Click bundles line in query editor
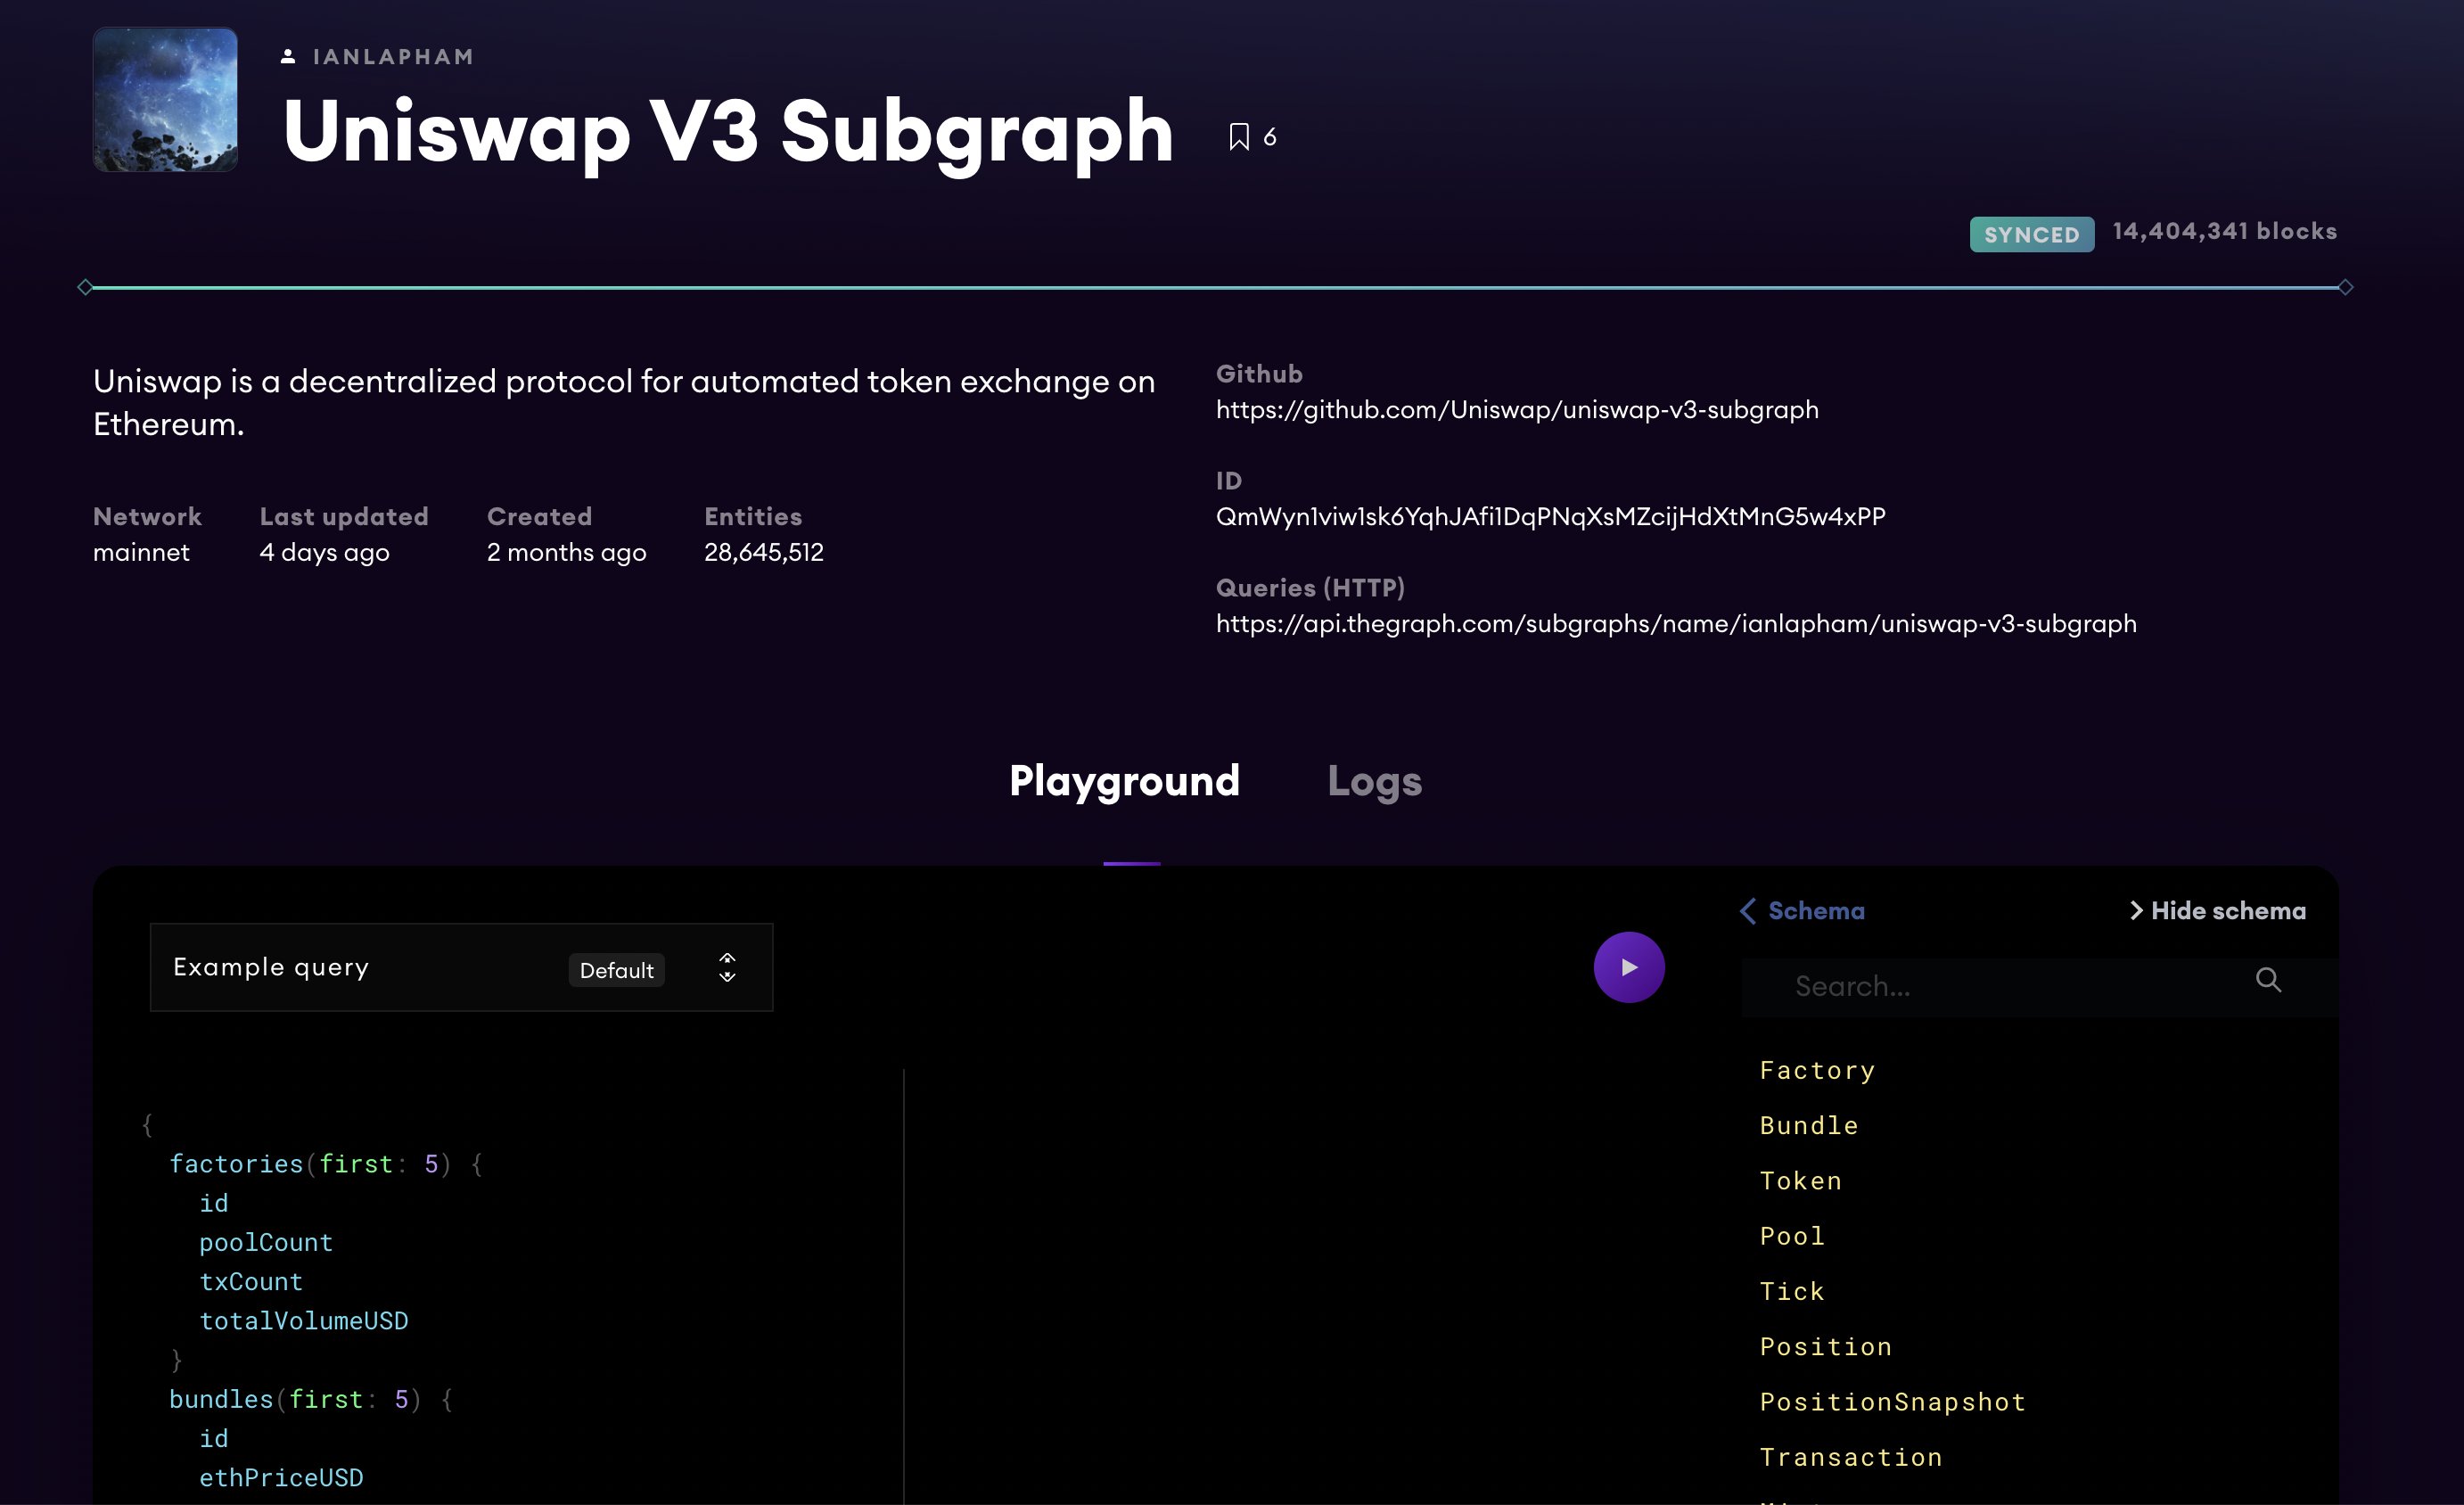Screen dimensions: 2464x1505 pos(311,1400)
